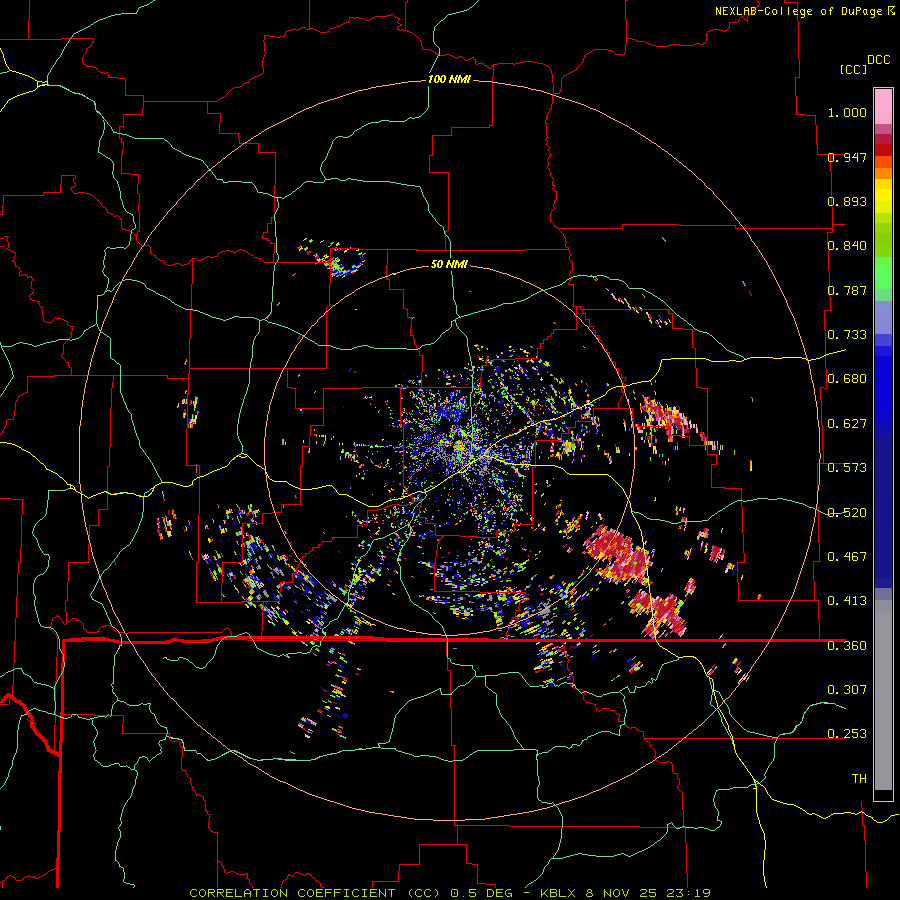Select the 0.627 scale value
The height and width of the screenshot is (900, 900).
[x=847, y=424]
